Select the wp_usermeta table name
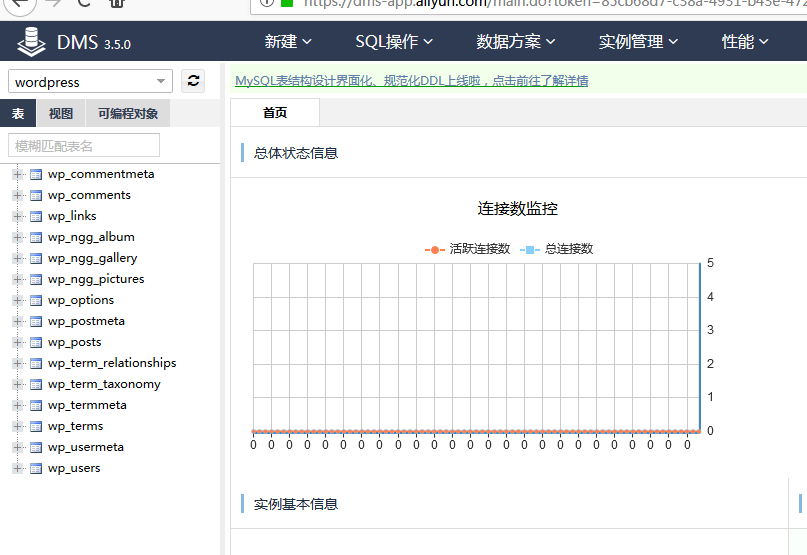 [x=86, y=447]
